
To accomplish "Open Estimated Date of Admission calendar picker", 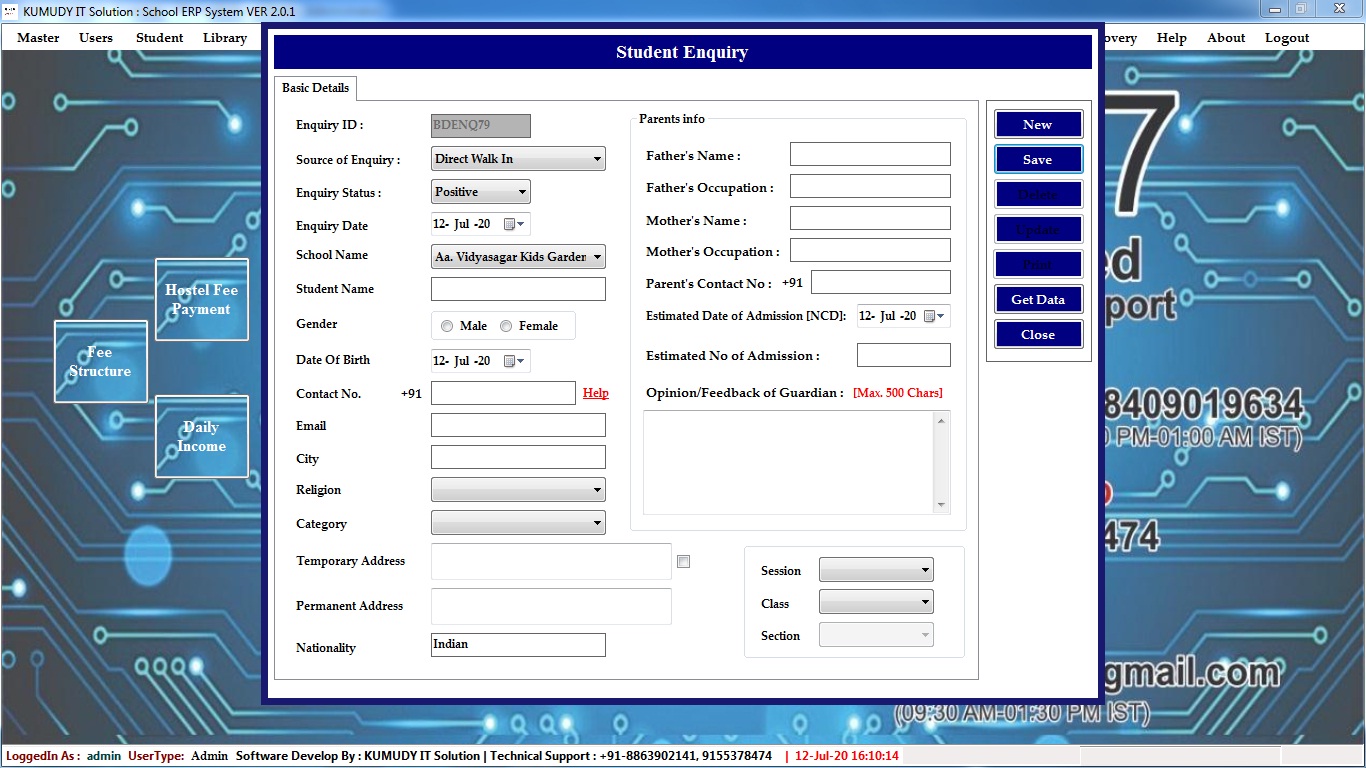I will point(934,316).
